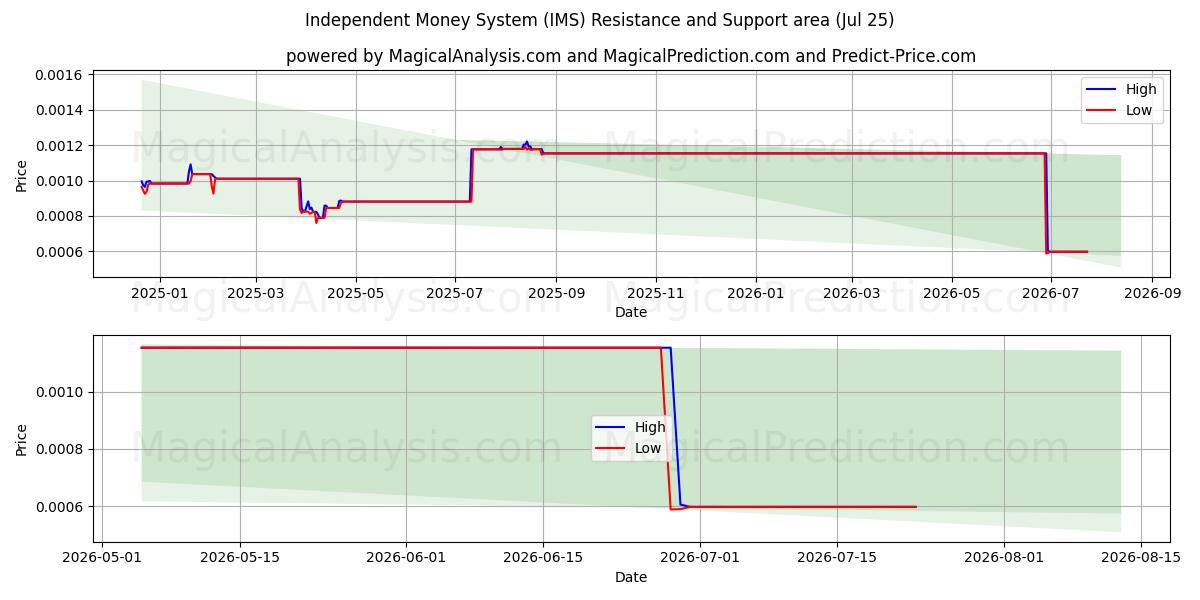Click the '2025-09' date tick label
Image resolution: width=1200 pixels, height=600 pixels.
556,294
